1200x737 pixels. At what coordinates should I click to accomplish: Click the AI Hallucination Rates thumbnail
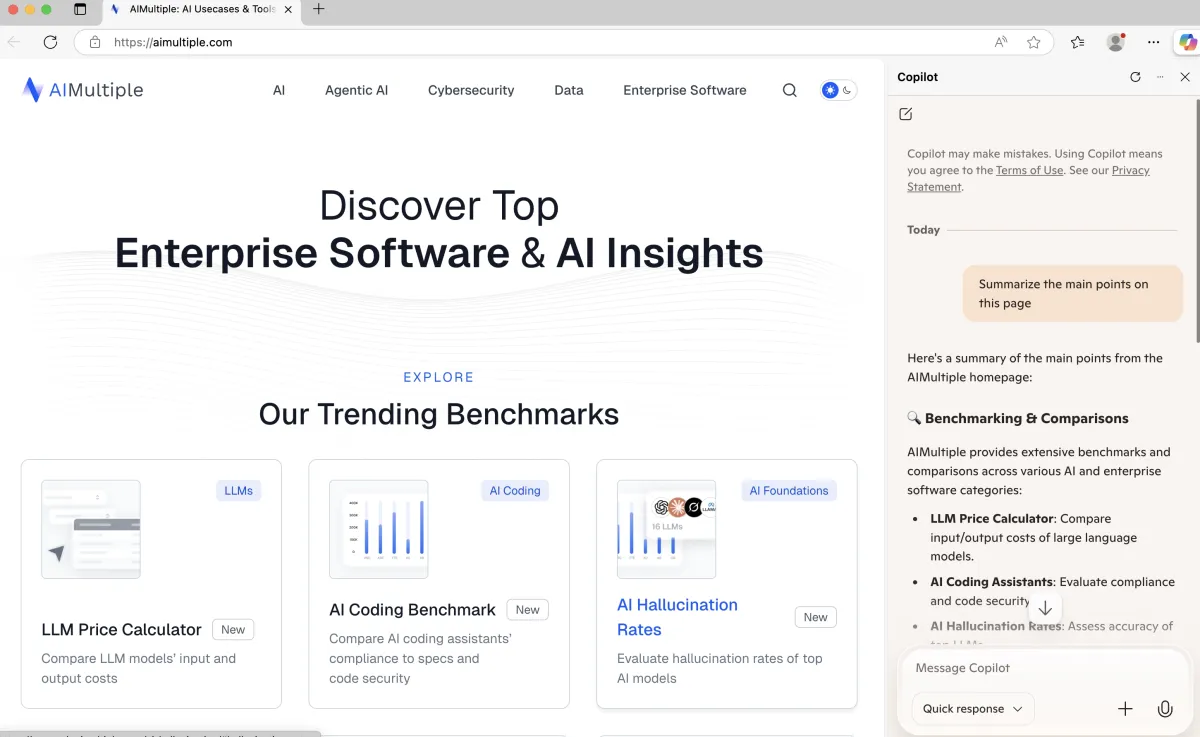(667, 529)
